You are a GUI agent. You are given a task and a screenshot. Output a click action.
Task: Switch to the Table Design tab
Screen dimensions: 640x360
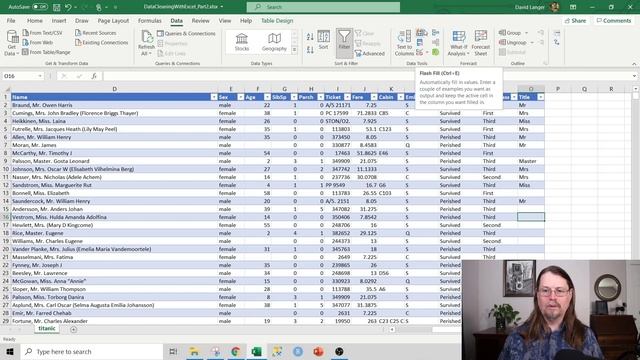pyautogui.click(x=277, y=20)
